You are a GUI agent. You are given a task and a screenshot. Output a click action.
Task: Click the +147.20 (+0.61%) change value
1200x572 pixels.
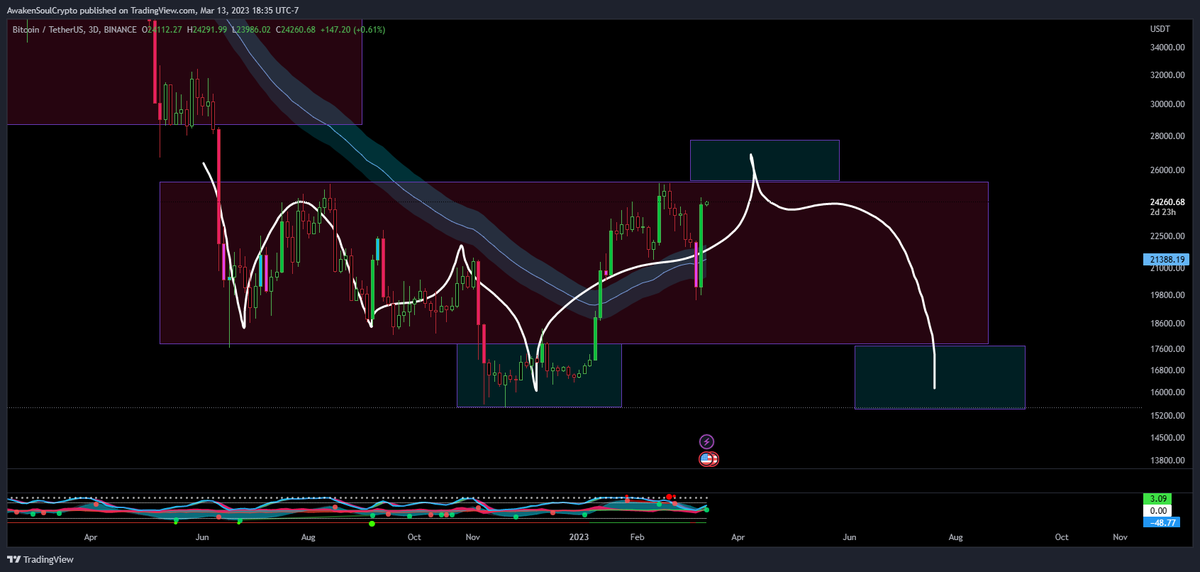[352, 30]
